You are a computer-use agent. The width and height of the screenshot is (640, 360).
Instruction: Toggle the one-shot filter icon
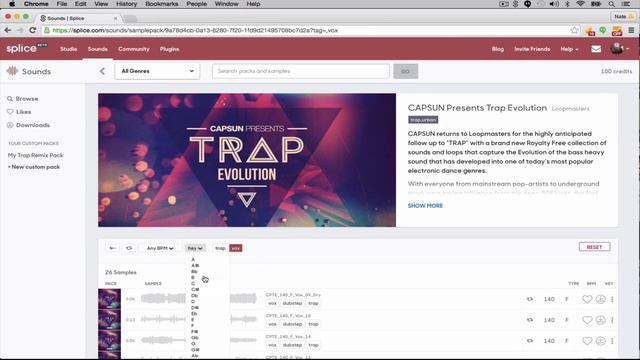[x=112, y=248]
